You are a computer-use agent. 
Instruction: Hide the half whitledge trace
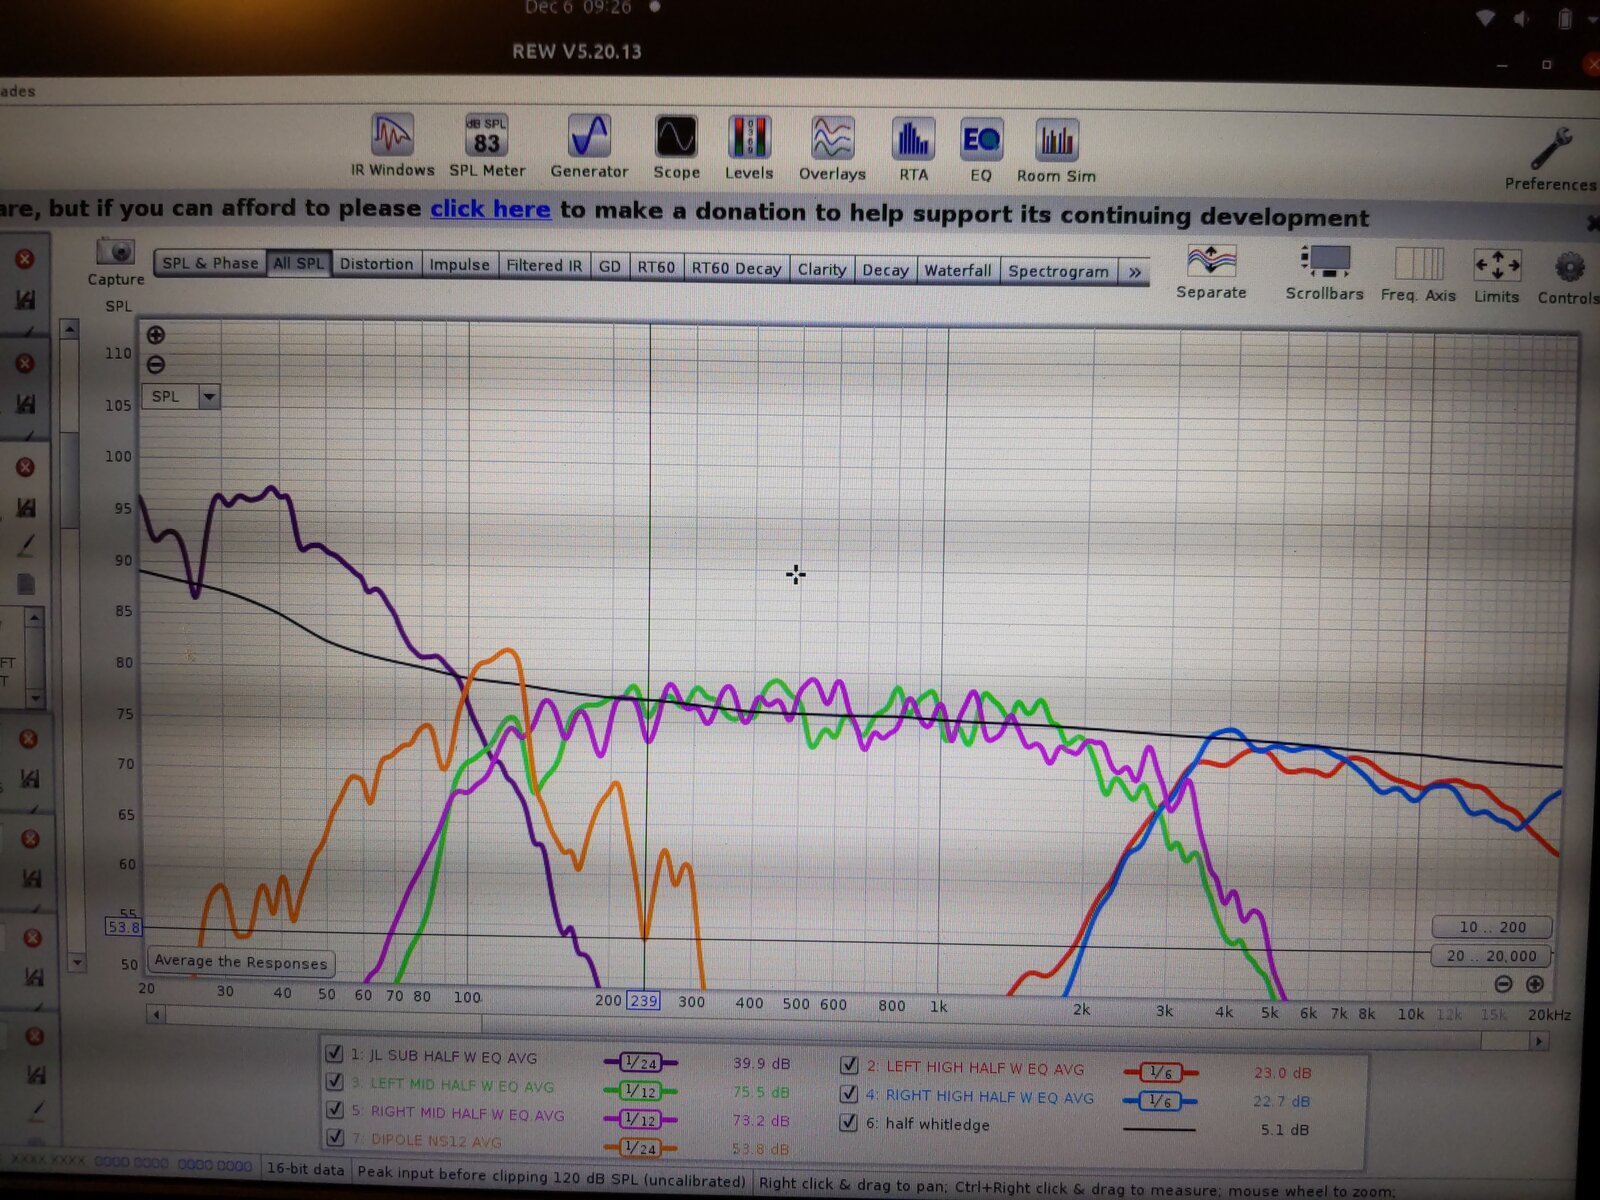coord(849,1122)
